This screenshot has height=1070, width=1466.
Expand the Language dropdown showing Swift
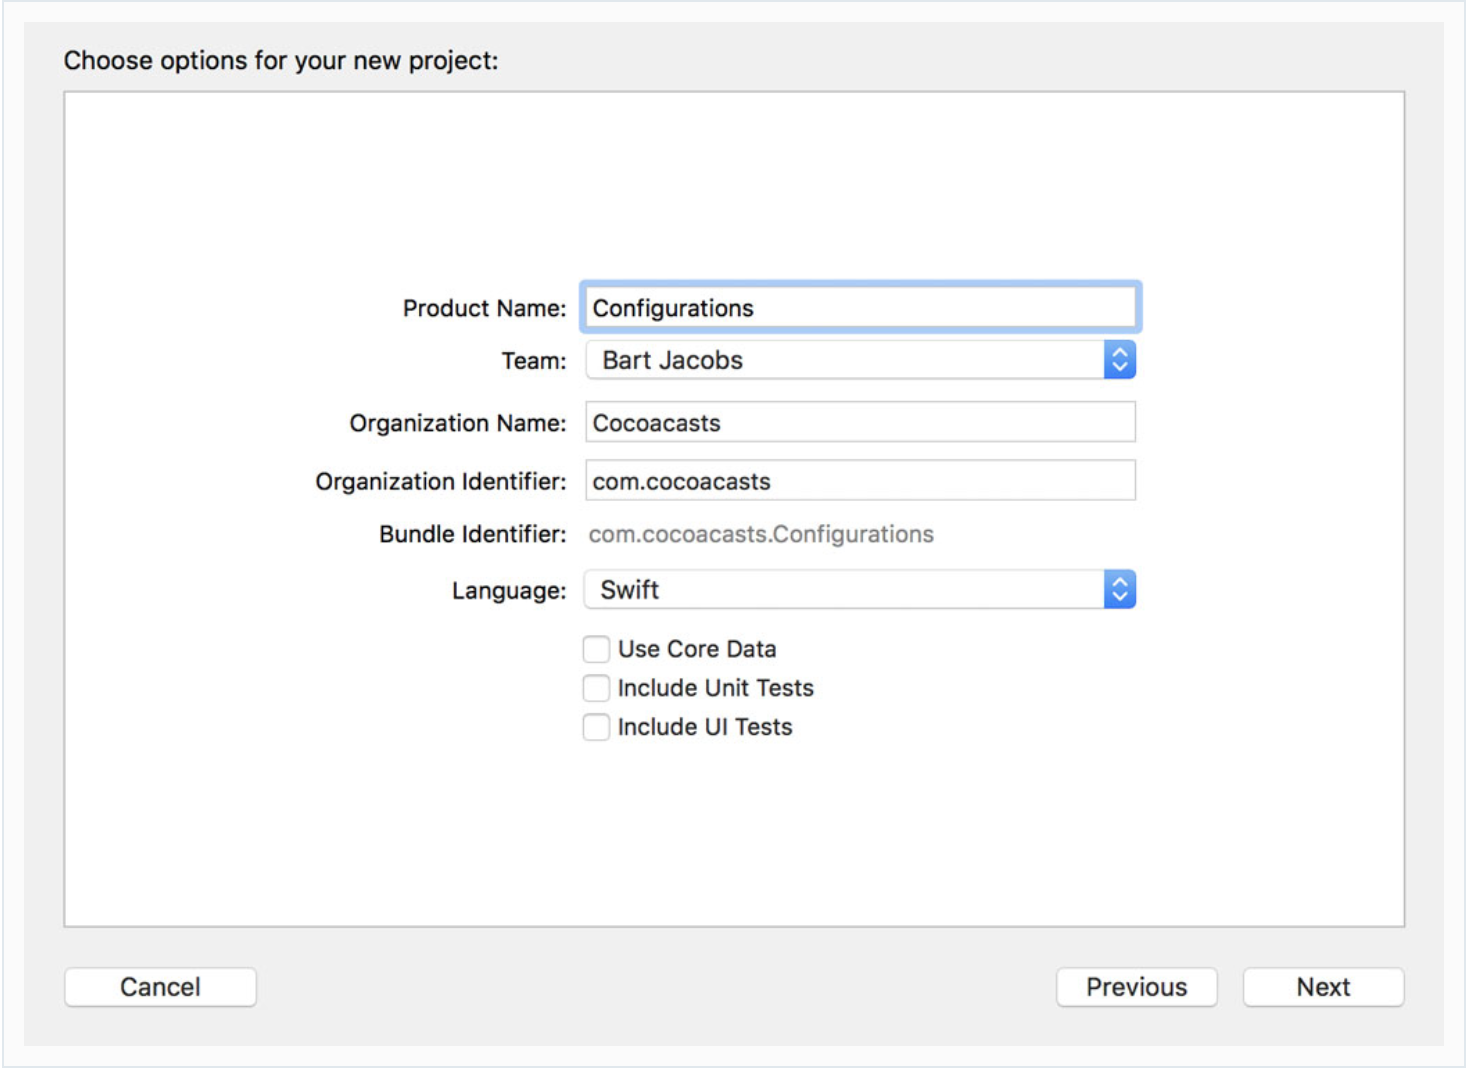845,590
